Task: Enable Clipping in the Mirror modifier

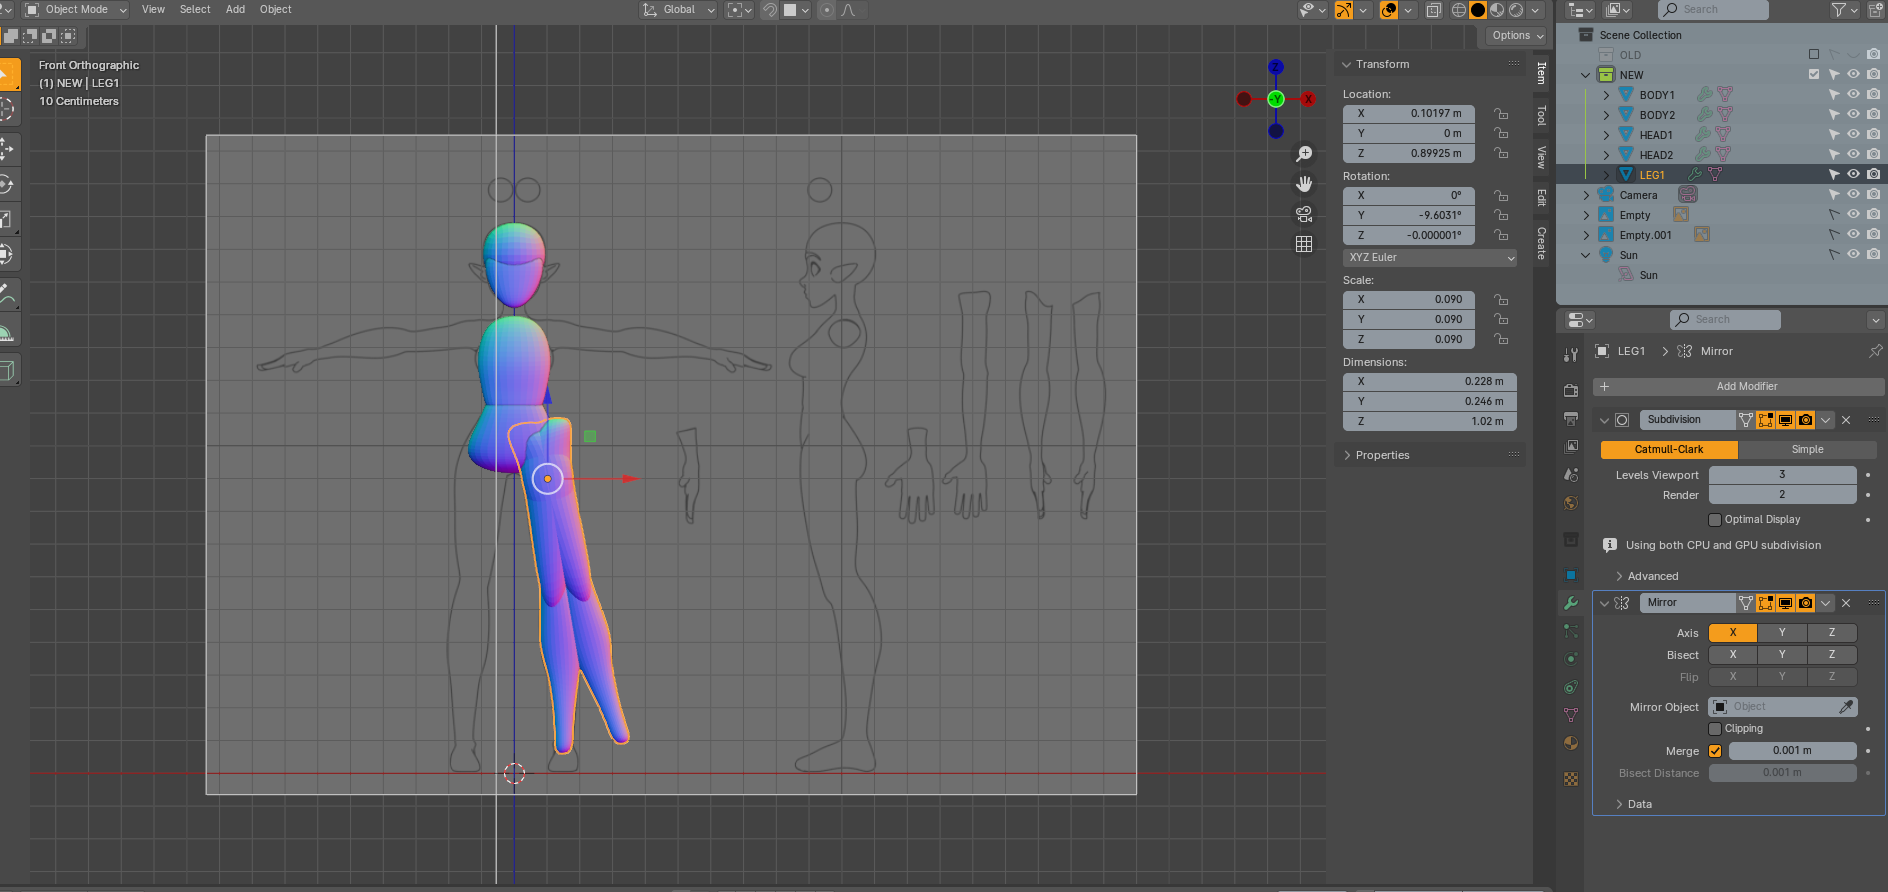Action: pyautogui.click(x=1715, y=729)
